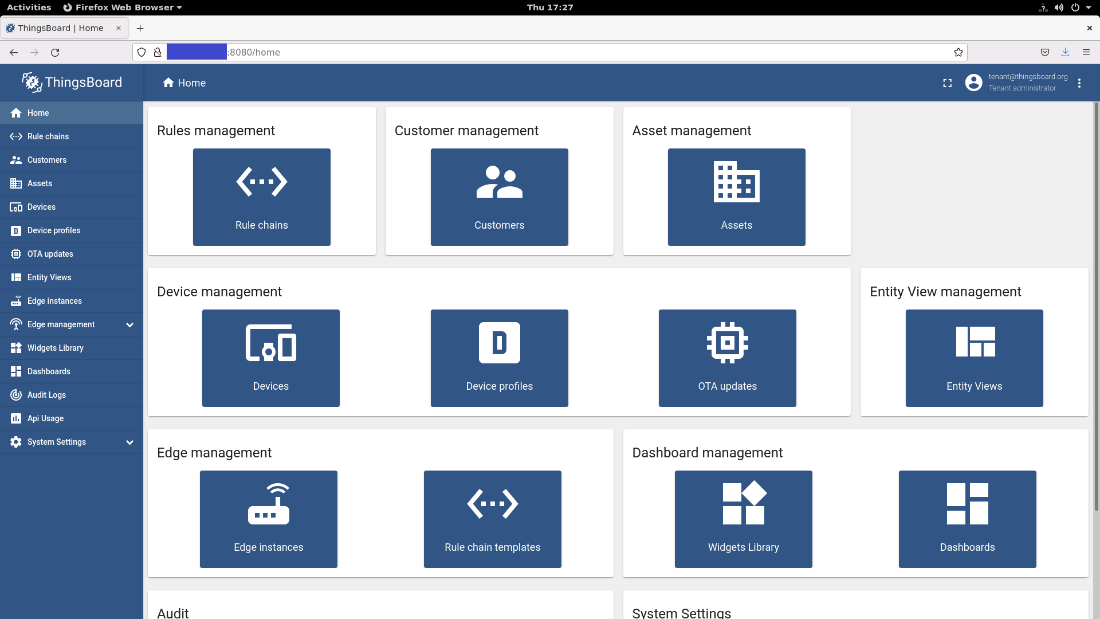Toggle fullscreen mode icon in header
Image resolution: width=1100 pixels, height=619 pixels.
coord(947,83)
